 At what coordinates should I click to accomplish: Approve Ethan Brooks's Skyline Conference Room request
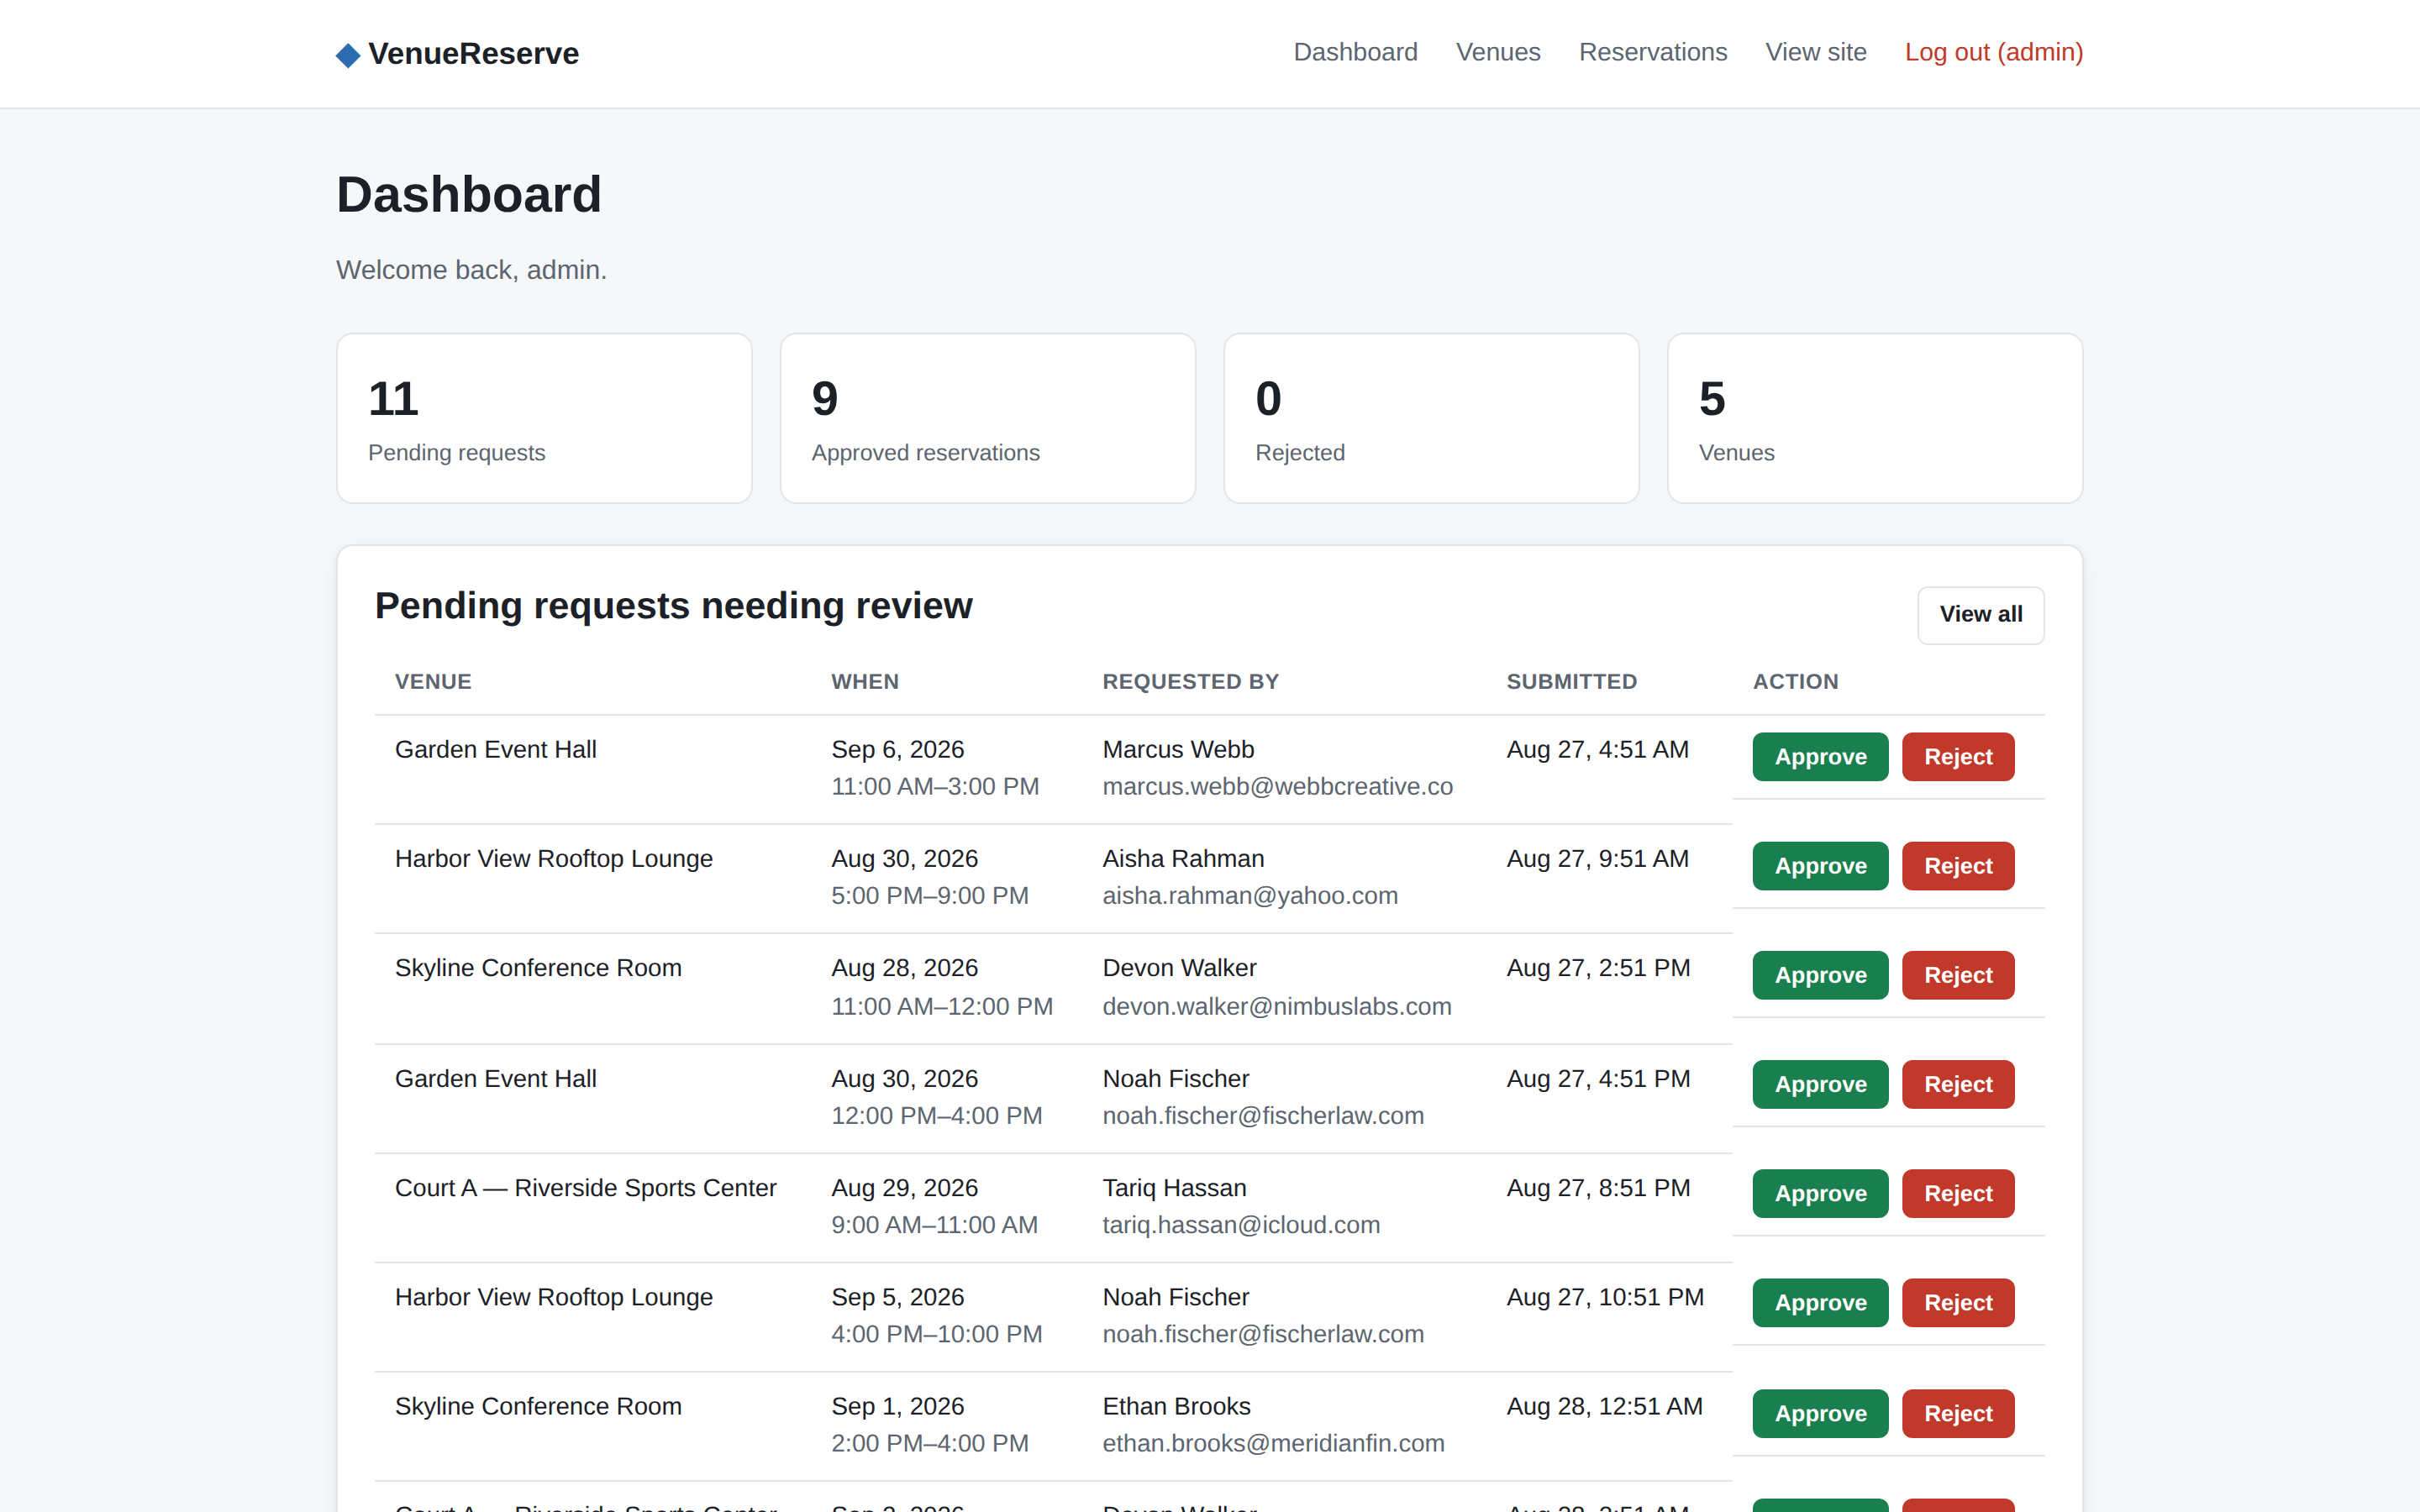tap(1820, 1413)
